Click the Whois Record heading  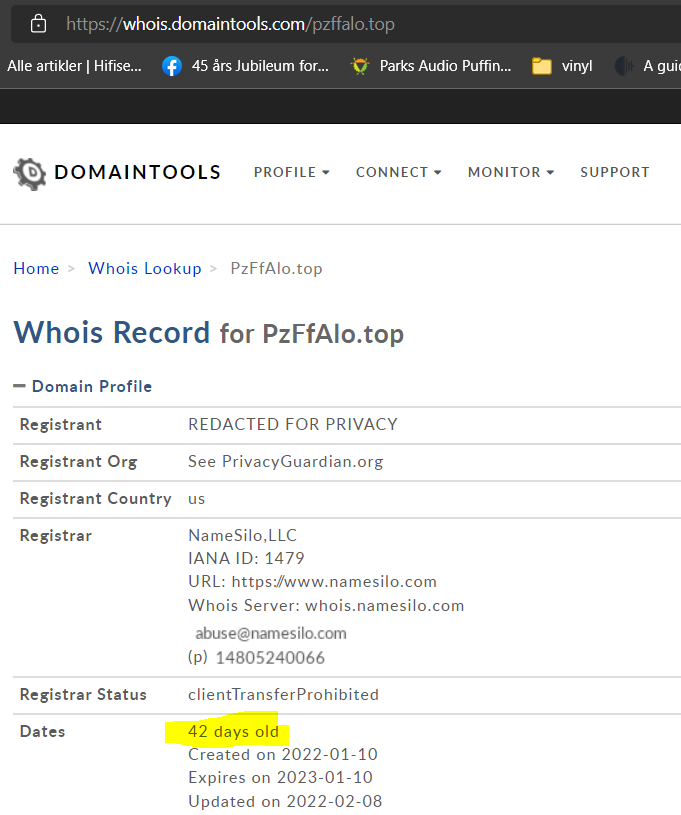pos(112,332)
